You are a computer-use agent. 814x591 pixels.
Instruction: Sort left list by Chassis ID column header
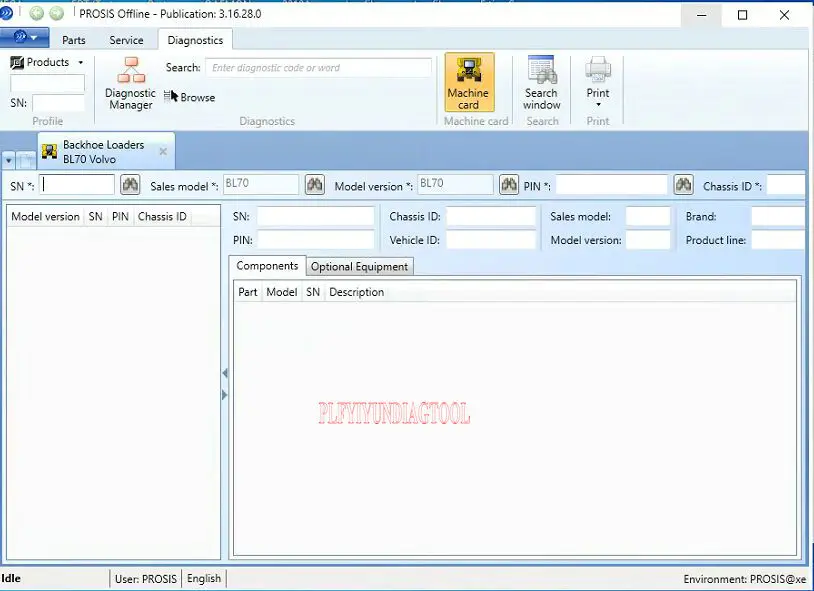(162, 217)
